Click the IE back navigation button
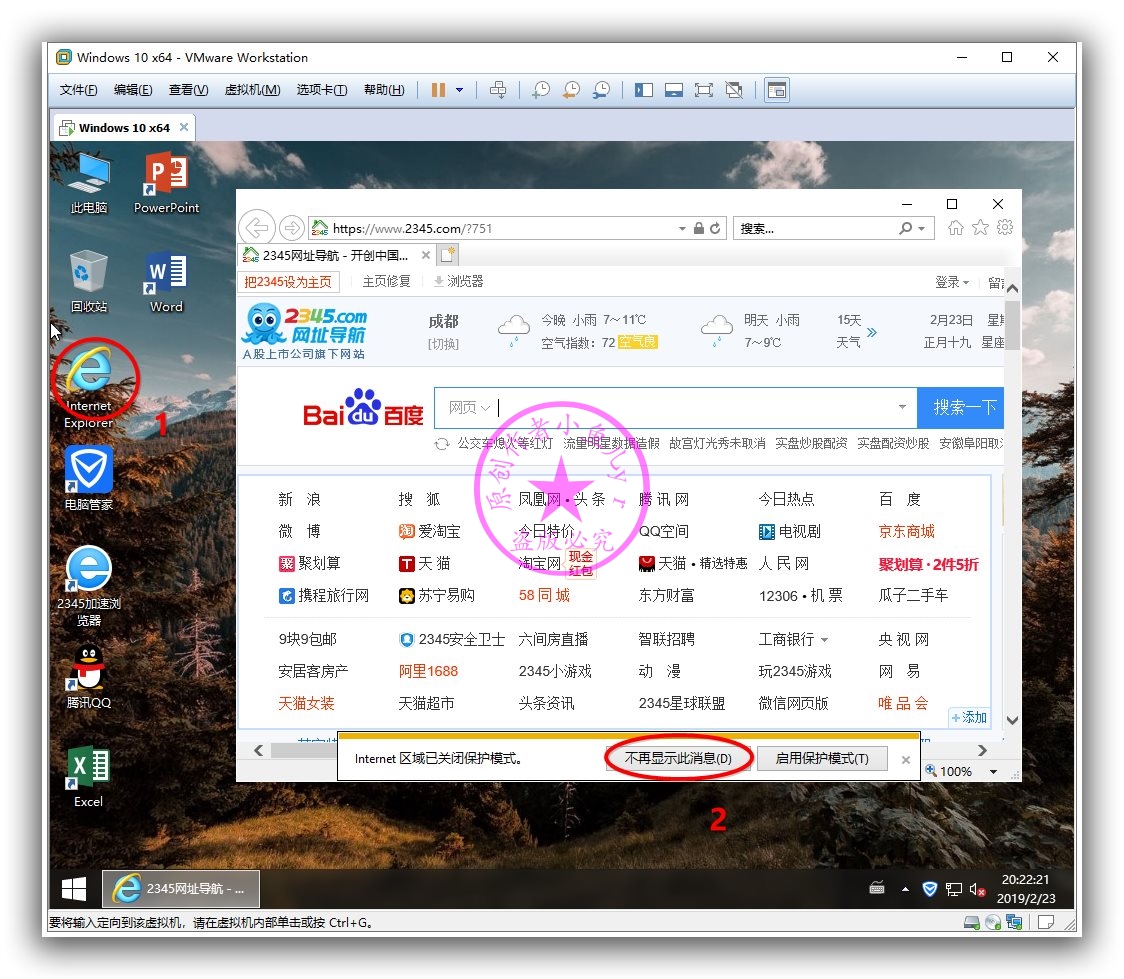The height and width of the screenshot is (979, 1124). [257, 228]
